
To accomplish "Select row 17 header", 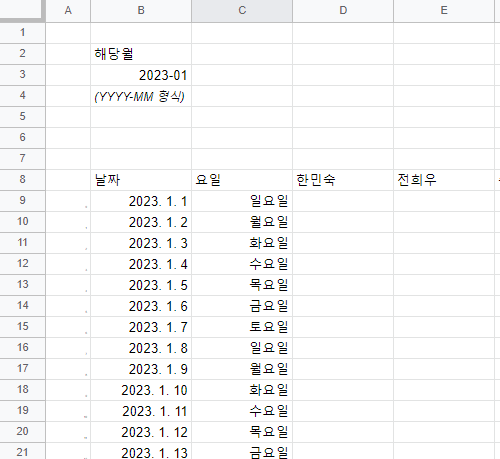I will 22,369.
